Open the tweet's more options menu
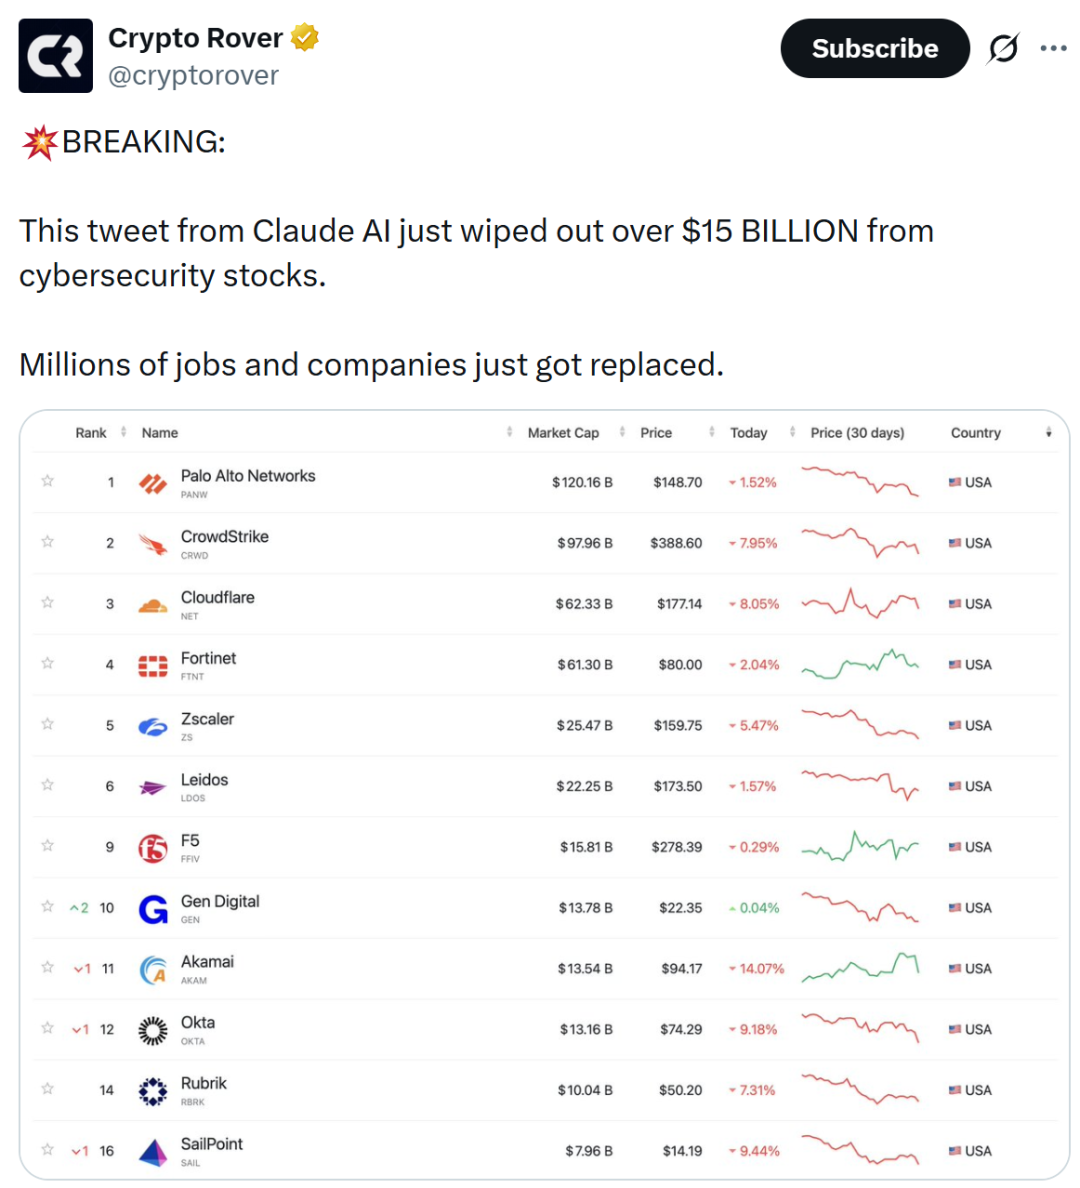 (1055, 47)
